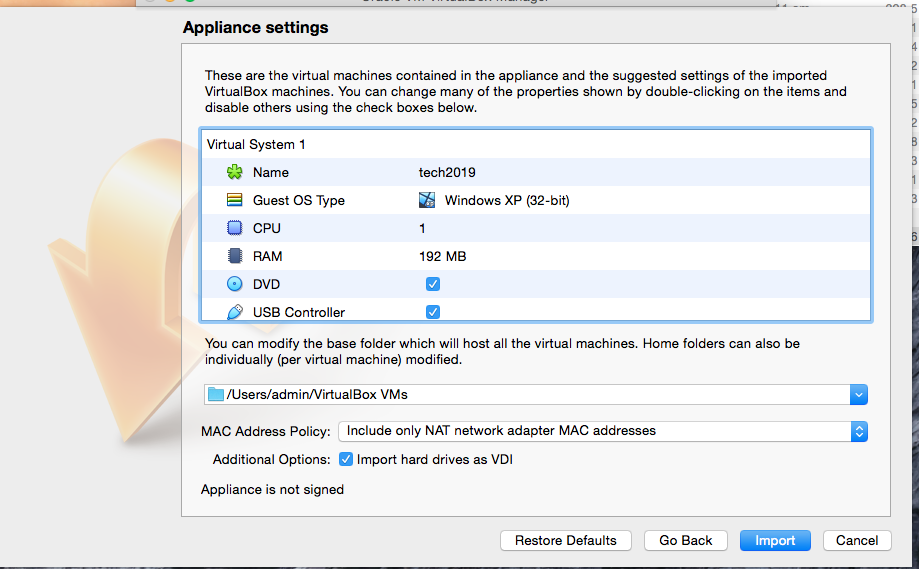
Task: Open the base folder path dropdown
Action: (x=859, y=394)
